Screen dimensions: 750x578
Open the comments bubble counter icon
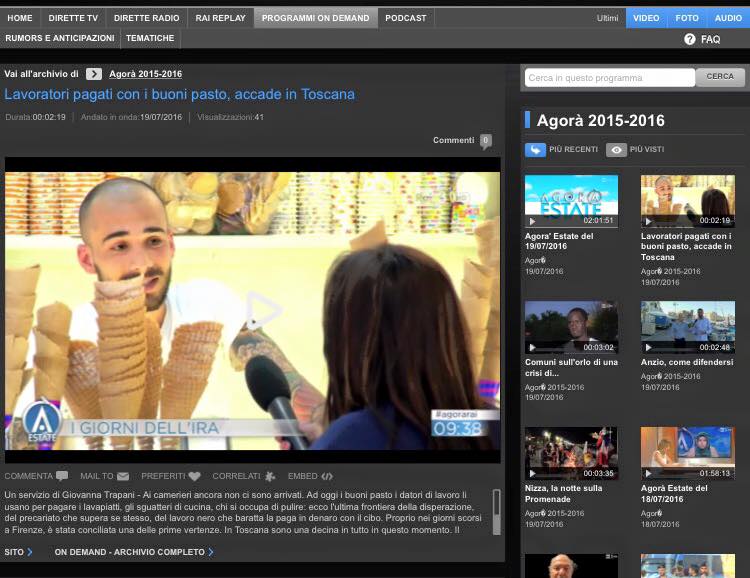click(485, 141)
